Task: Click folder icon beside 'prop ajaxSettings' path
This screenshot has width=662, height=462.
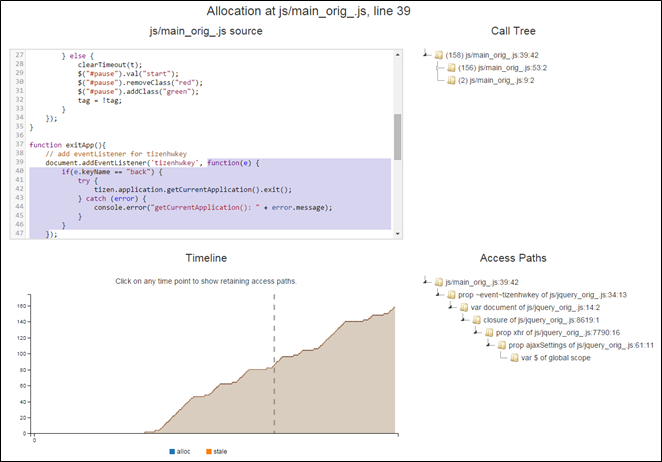Action: pyautogui.click(x=501, y=345)
